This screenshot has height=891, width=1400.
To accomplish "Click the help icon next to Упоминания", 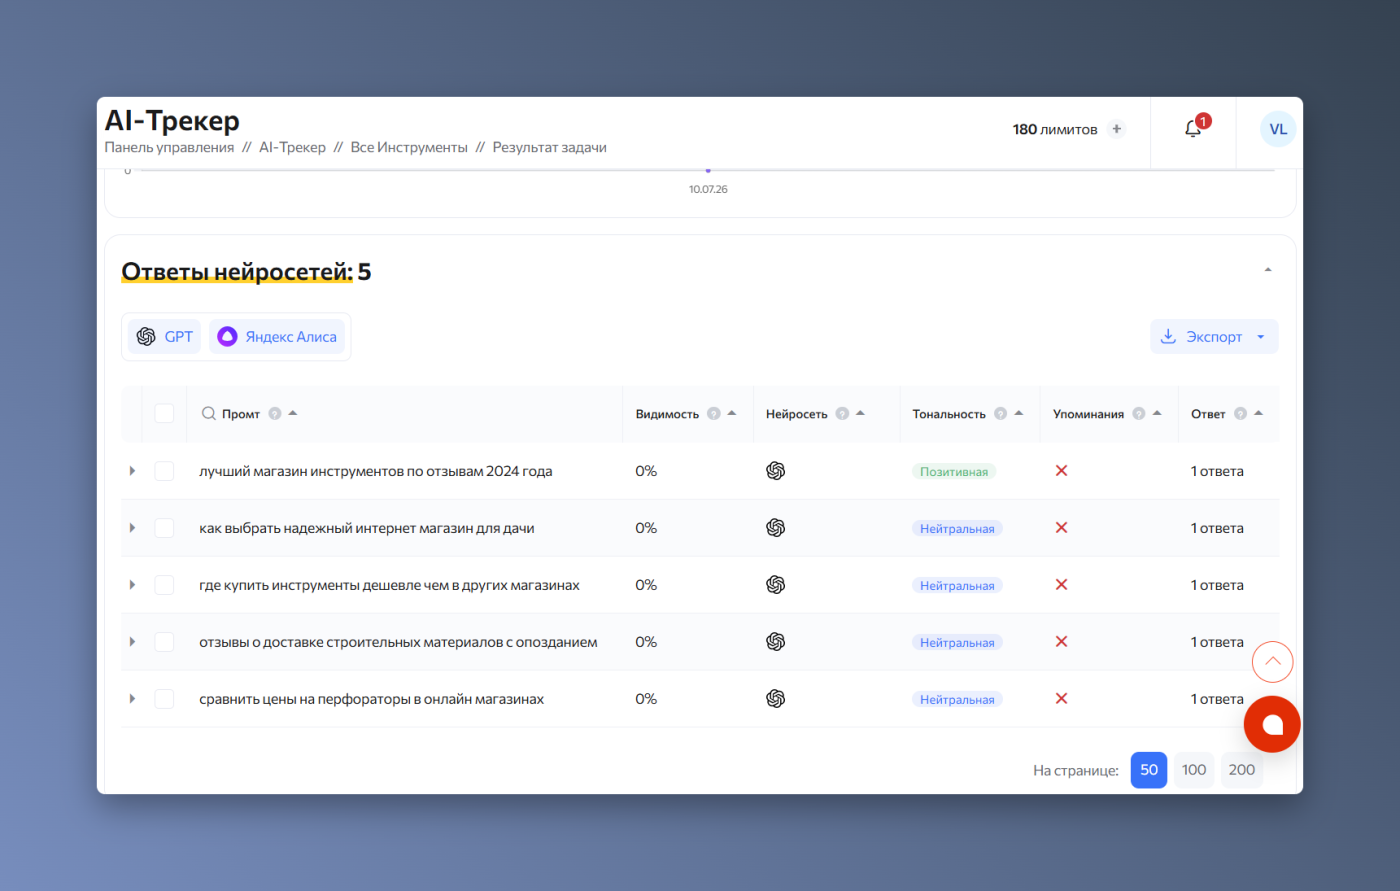I will 1138,414.
